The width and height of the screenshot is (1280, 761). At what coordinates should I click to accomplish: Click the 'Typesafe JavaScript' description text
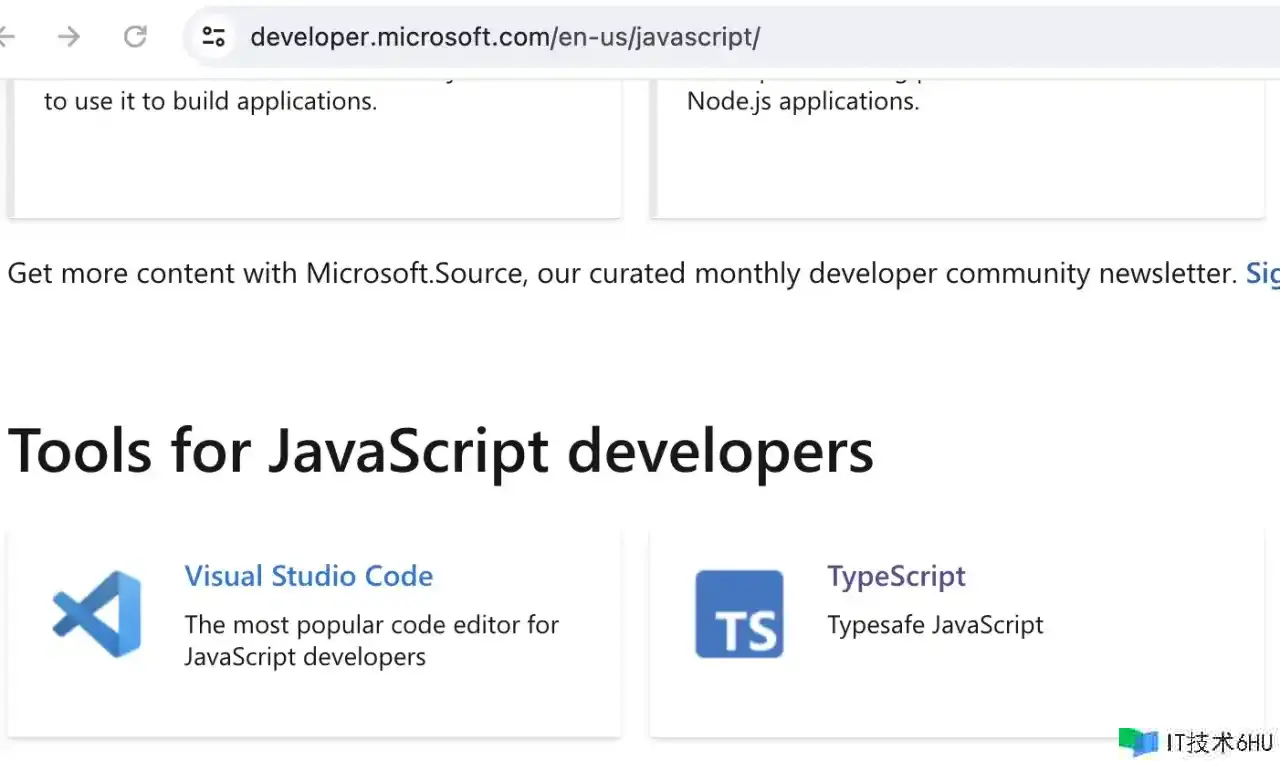[935, 625]
